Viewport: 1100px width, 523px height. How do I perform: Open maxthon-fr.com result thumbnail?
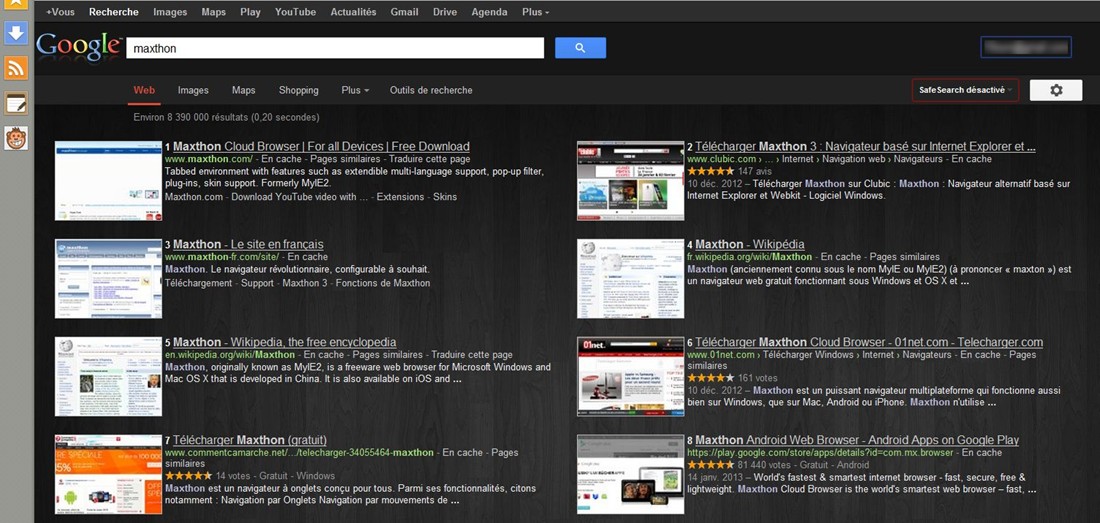click(x=108, y=278)
